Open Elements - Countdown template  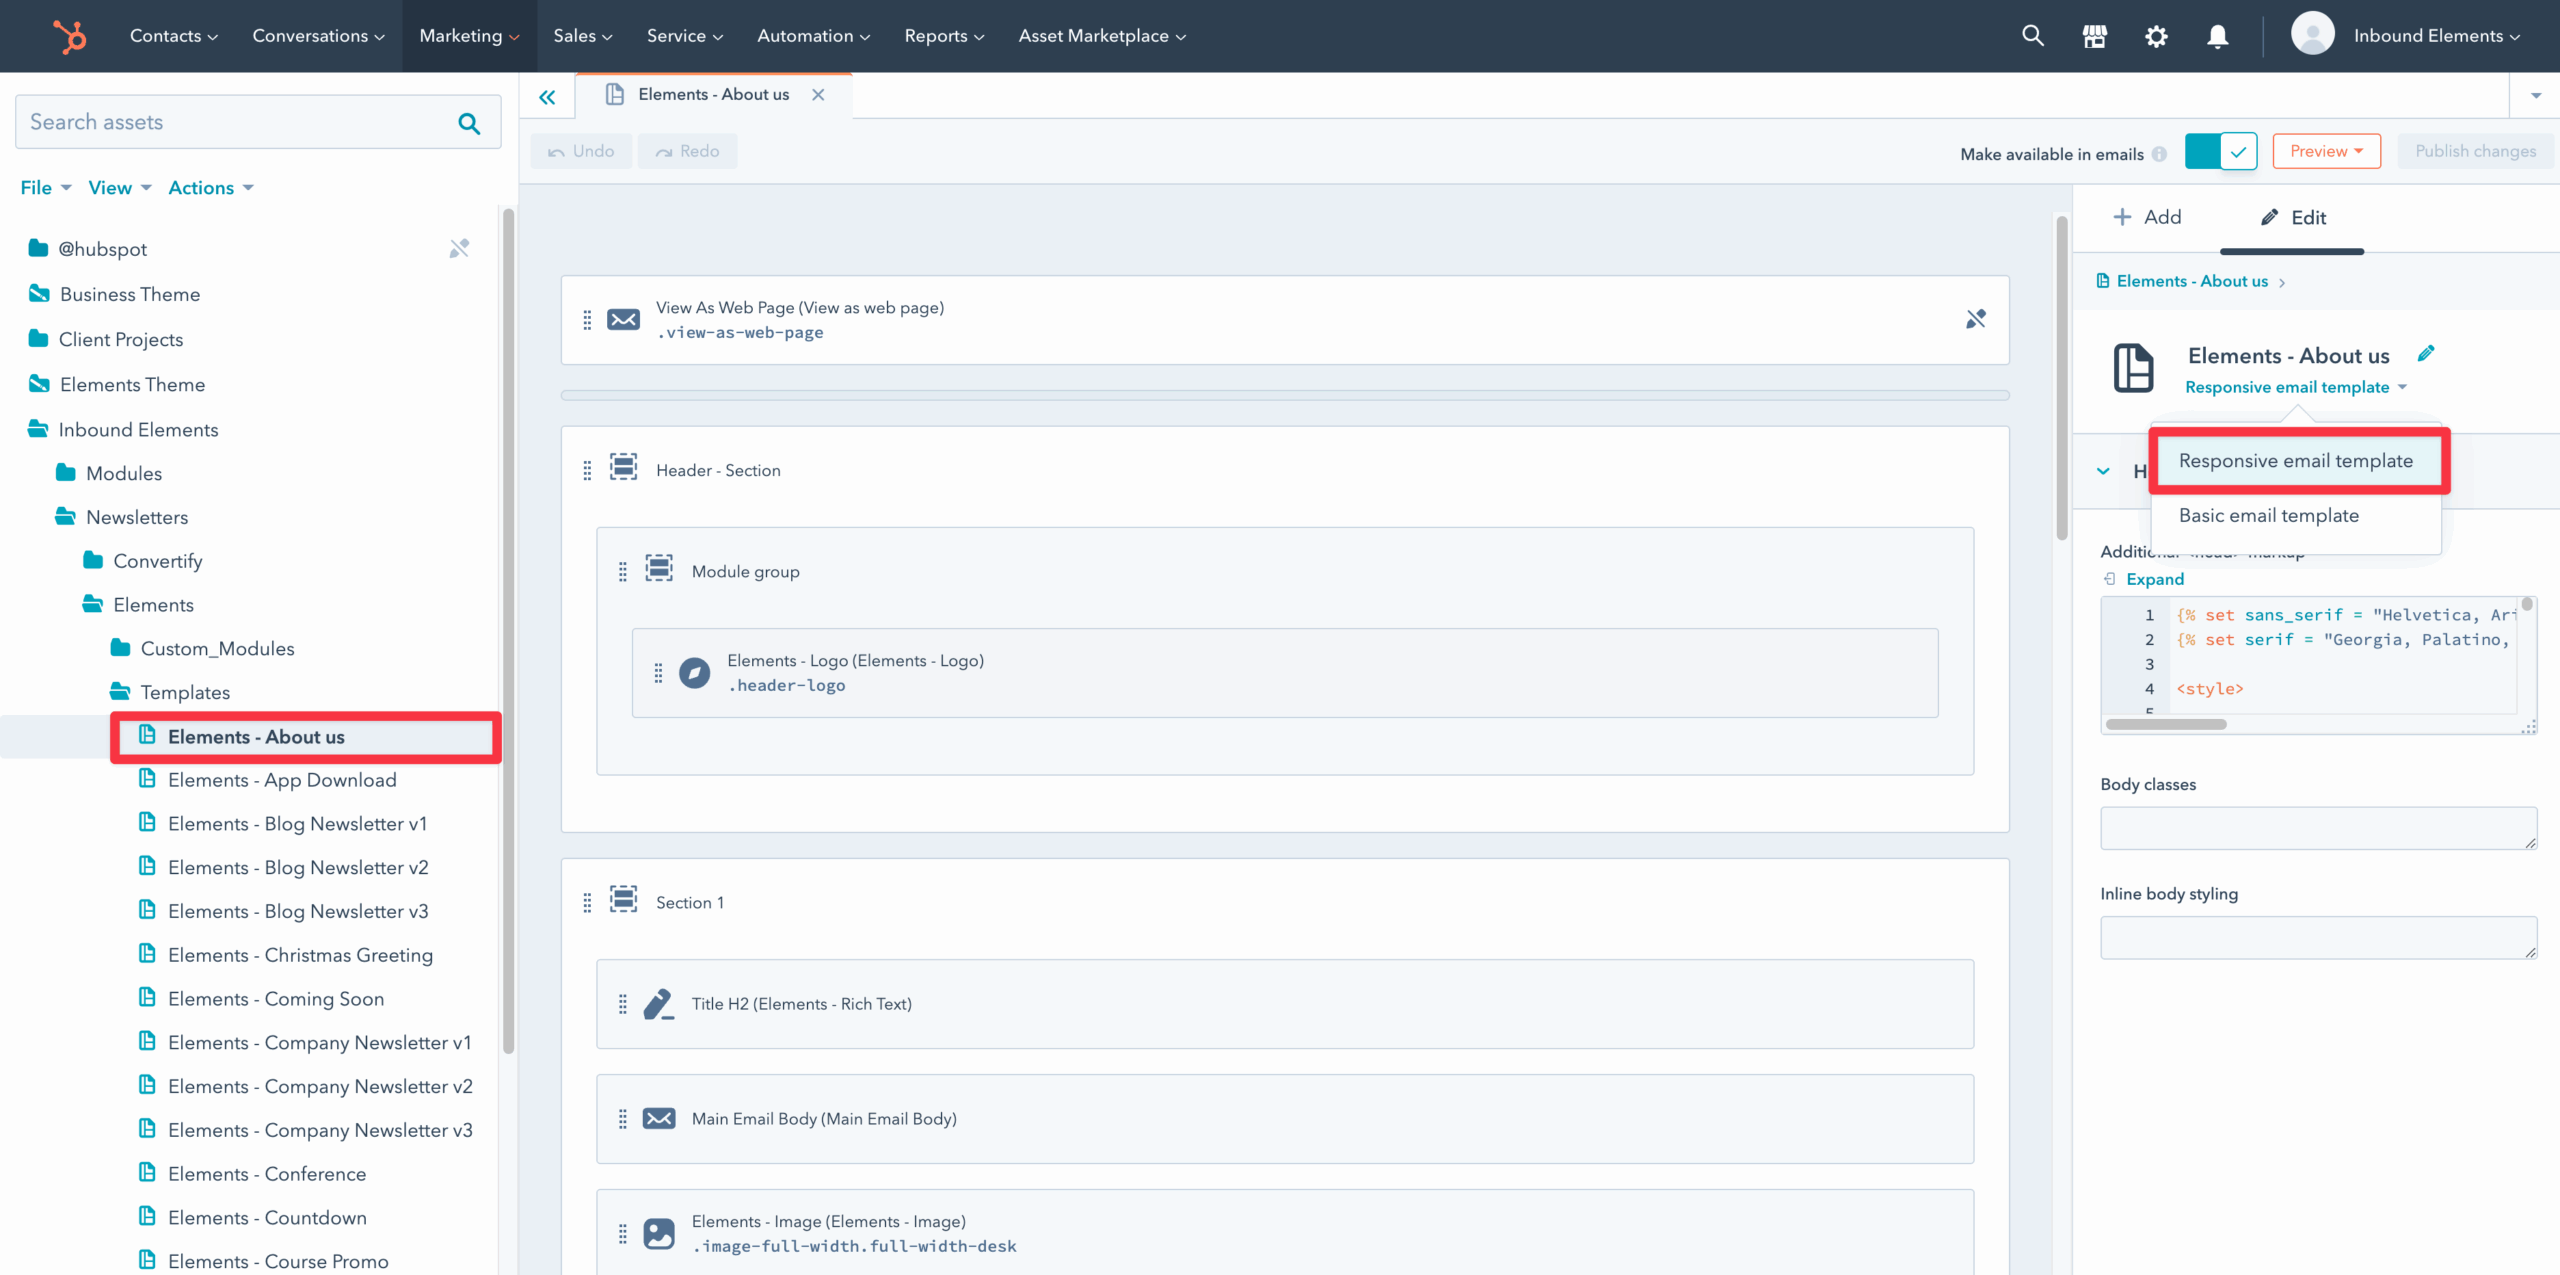pos(267,1218)
